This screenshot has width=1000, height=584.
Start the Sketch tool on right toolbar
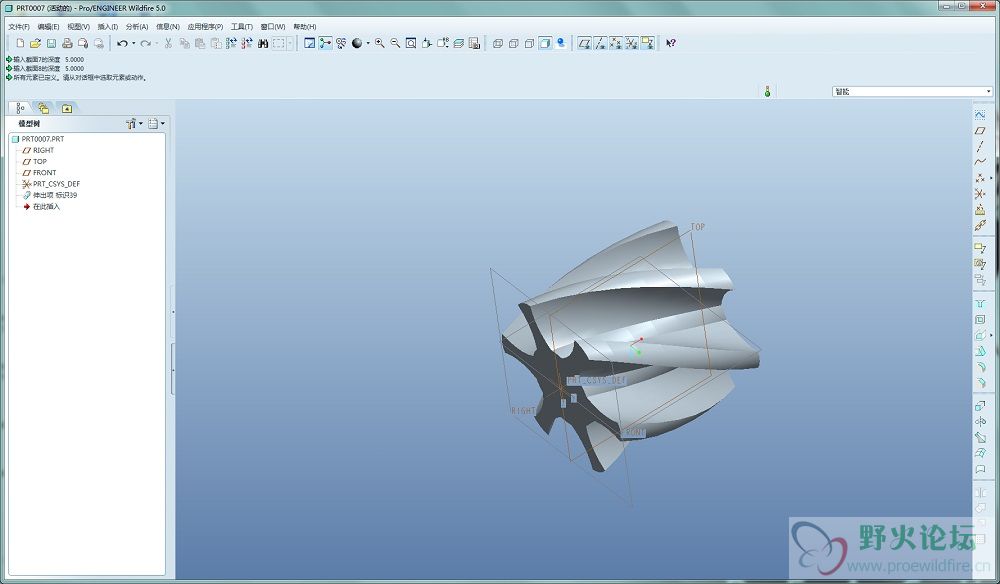[980, 114]
